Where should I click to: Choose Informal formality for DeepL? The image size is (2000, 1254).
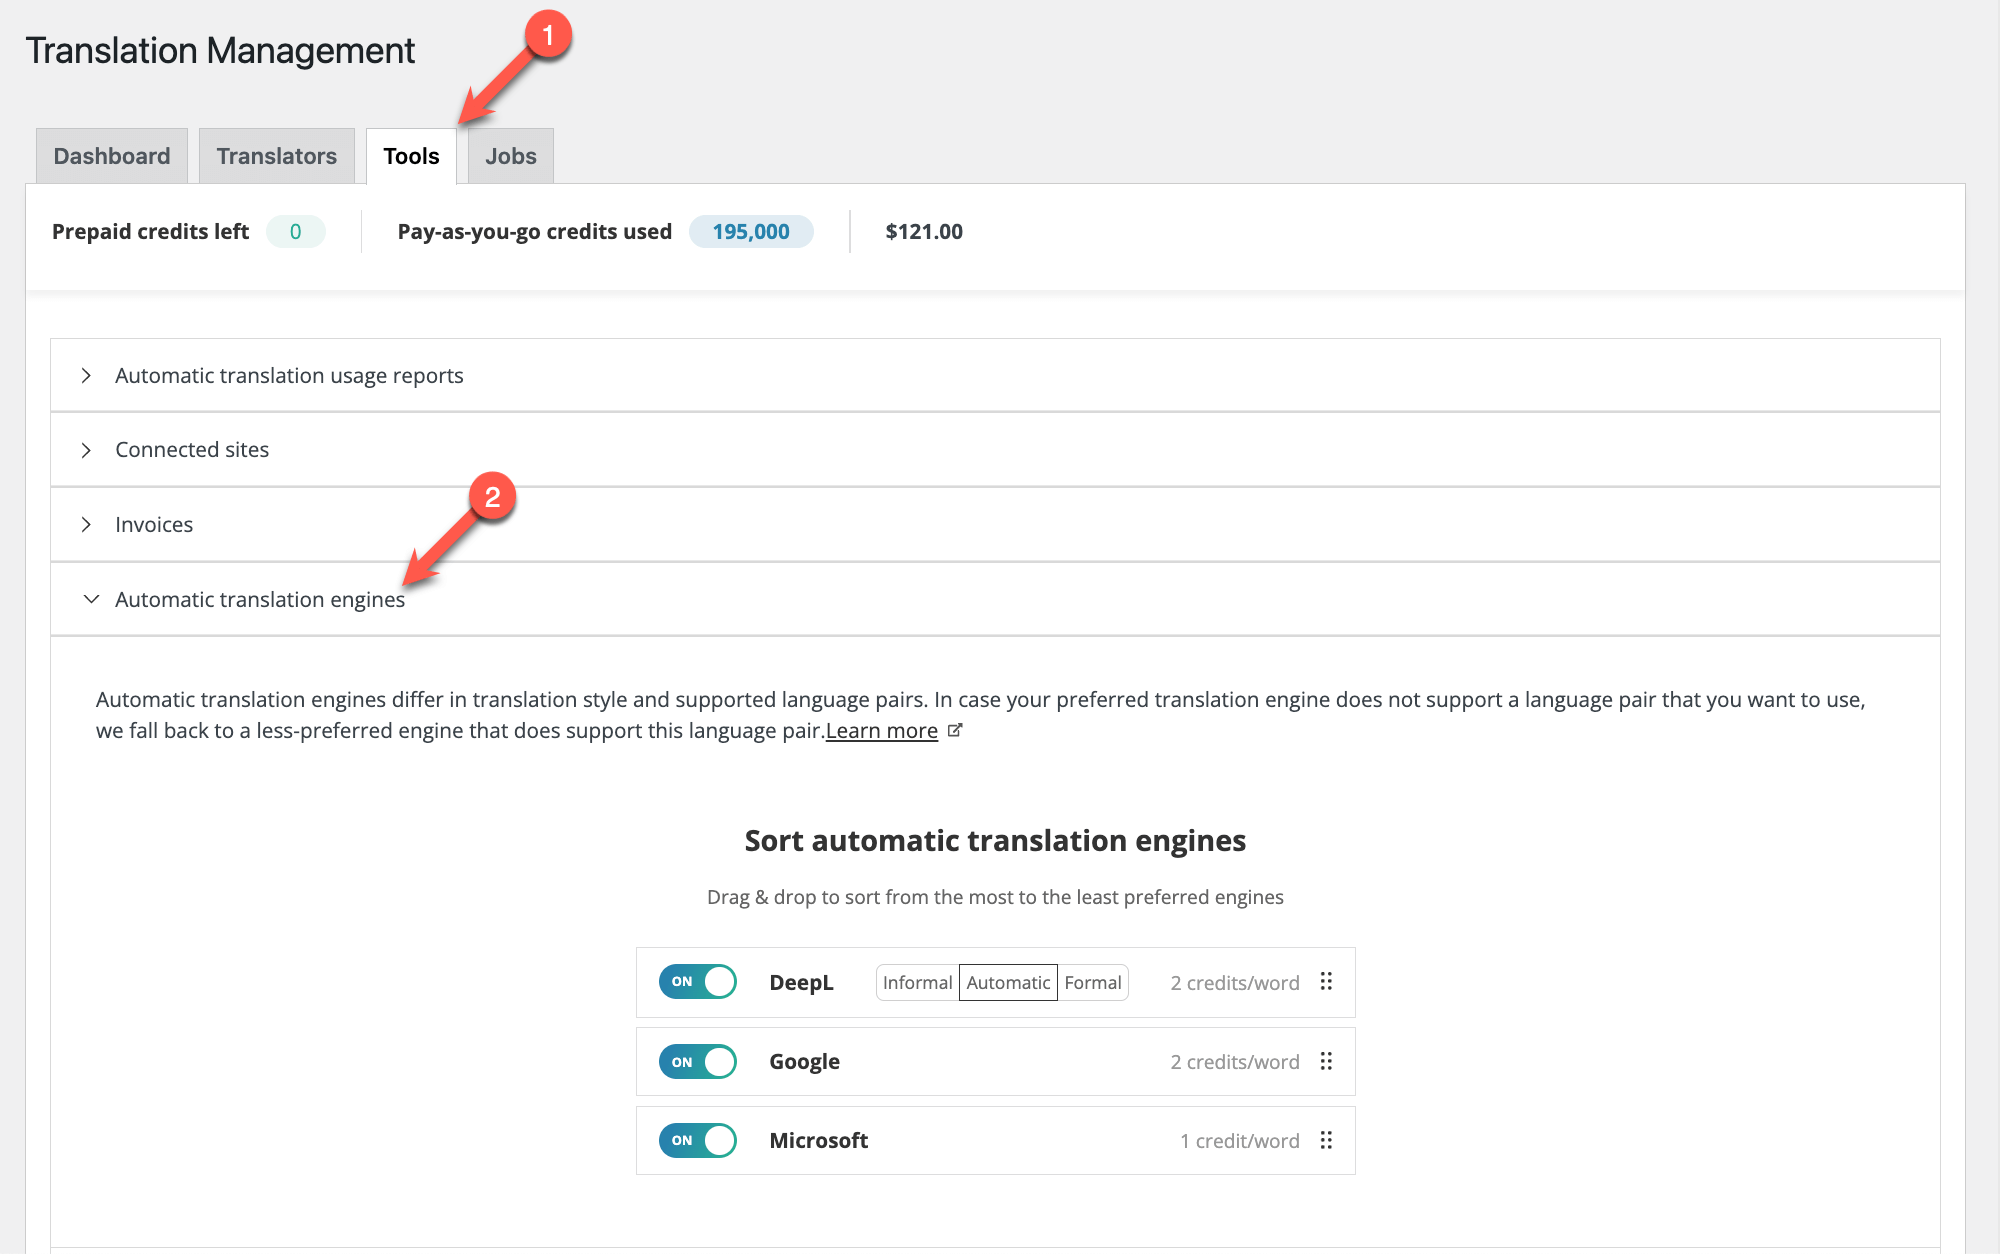pos(917,982)
